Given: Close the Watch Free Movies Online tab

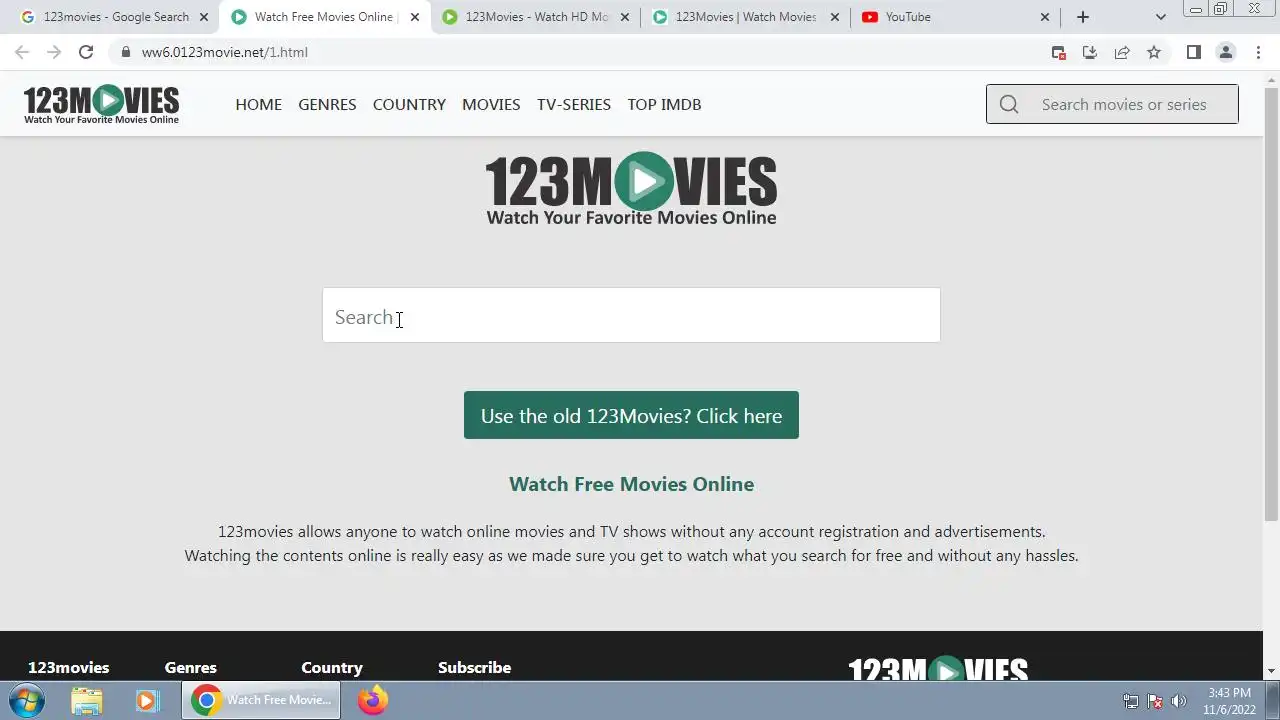Looking at the screenshot, I should click(415, 17).
